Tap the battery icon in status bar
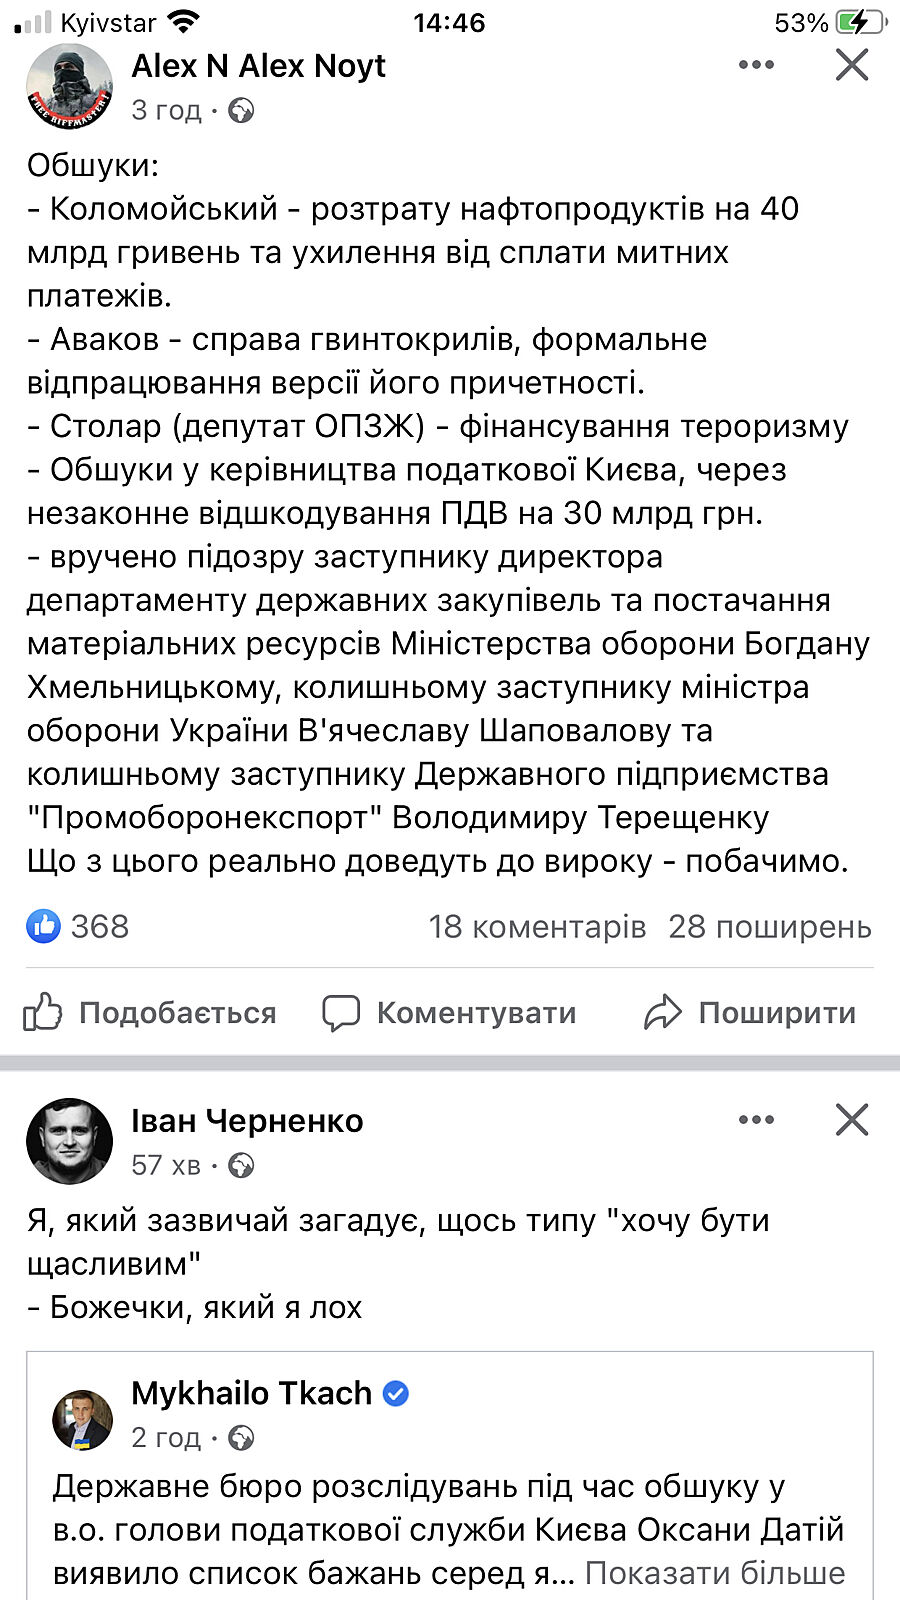900x1600 pixels. point(859,22)
